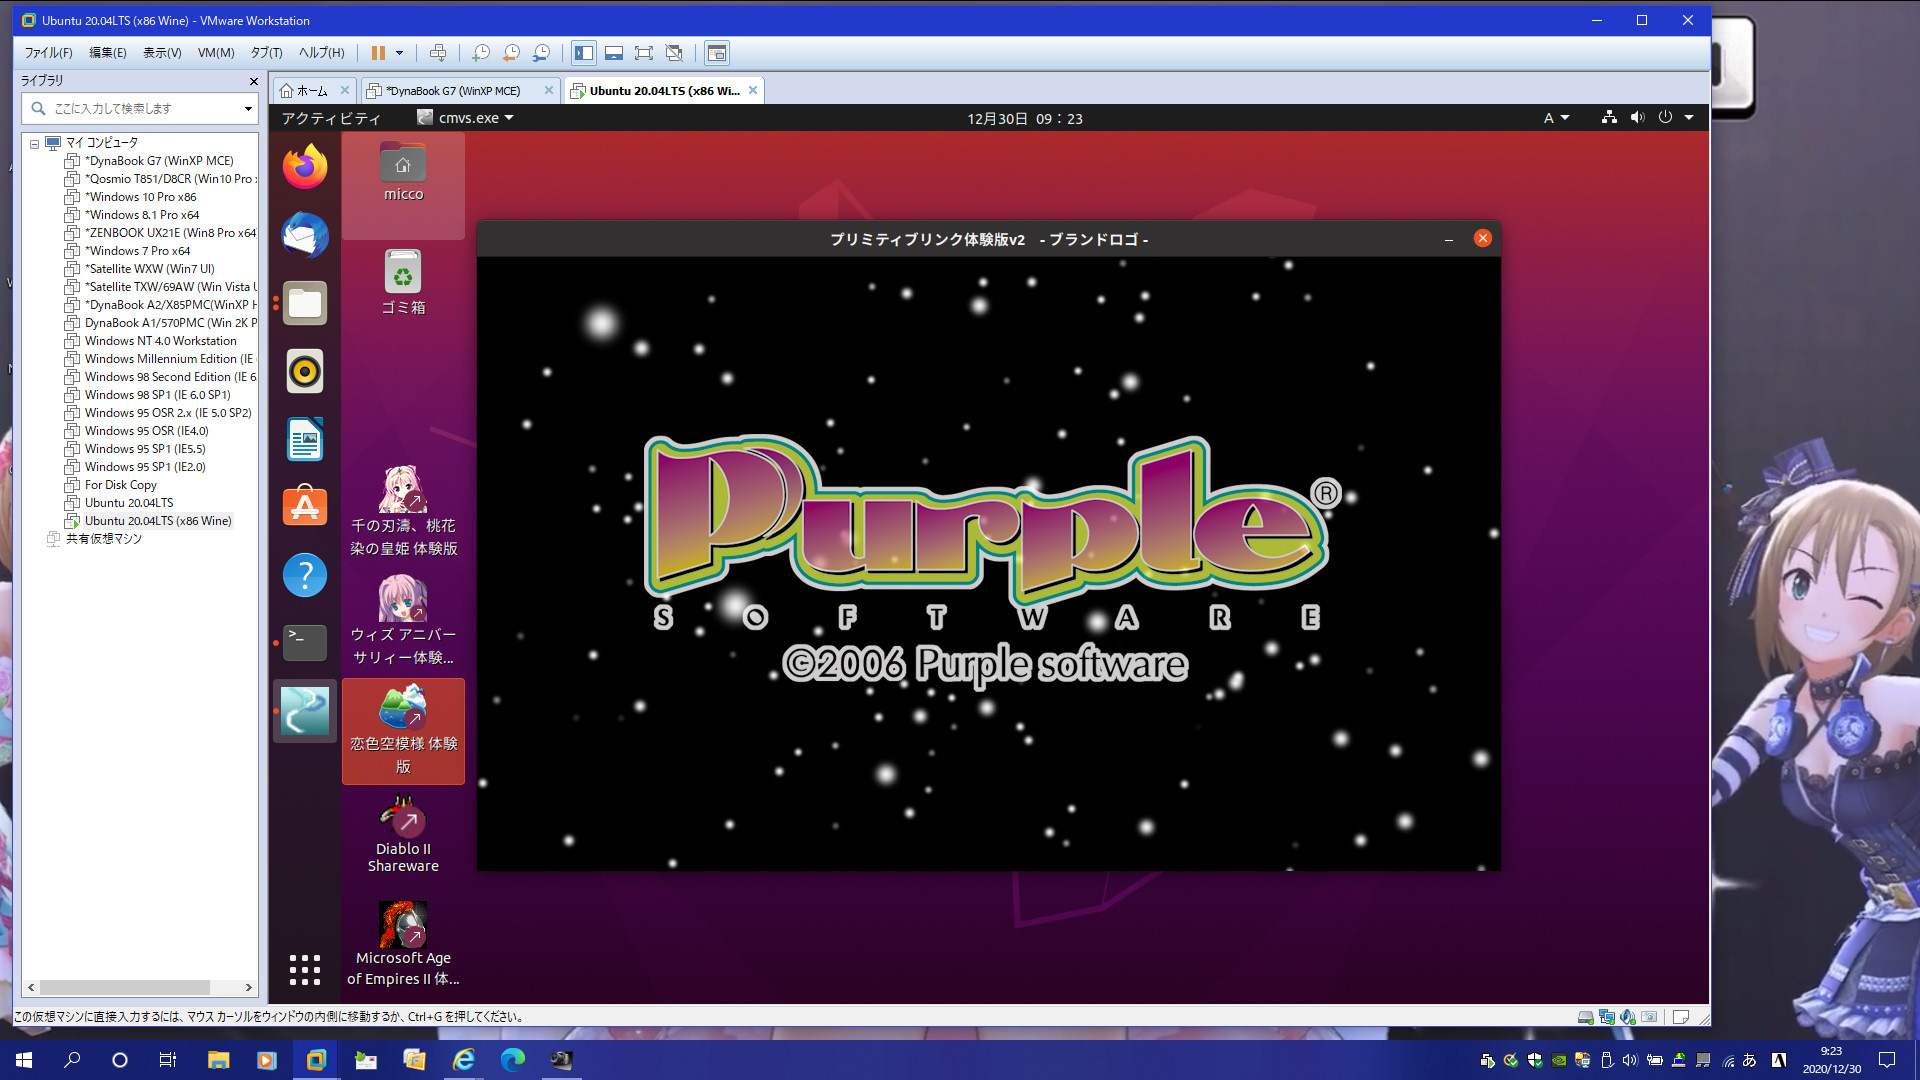
Task: Open the power options dropdown arrow
Action: tap(400, 53)
